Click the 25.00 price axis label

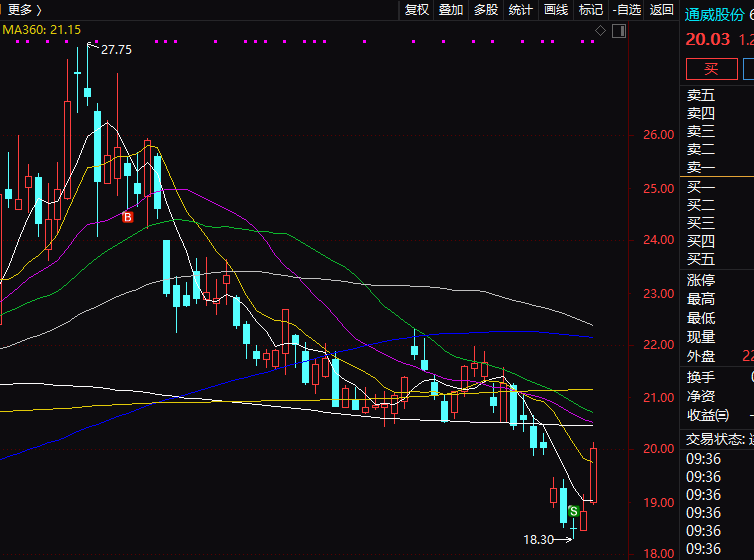coord(658,189)
